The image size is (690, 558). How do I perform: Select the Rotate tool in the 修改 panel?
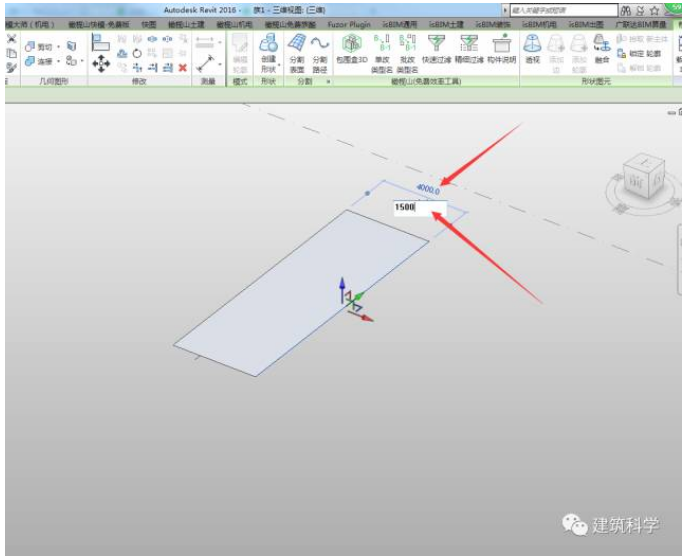tap(137, 54)
